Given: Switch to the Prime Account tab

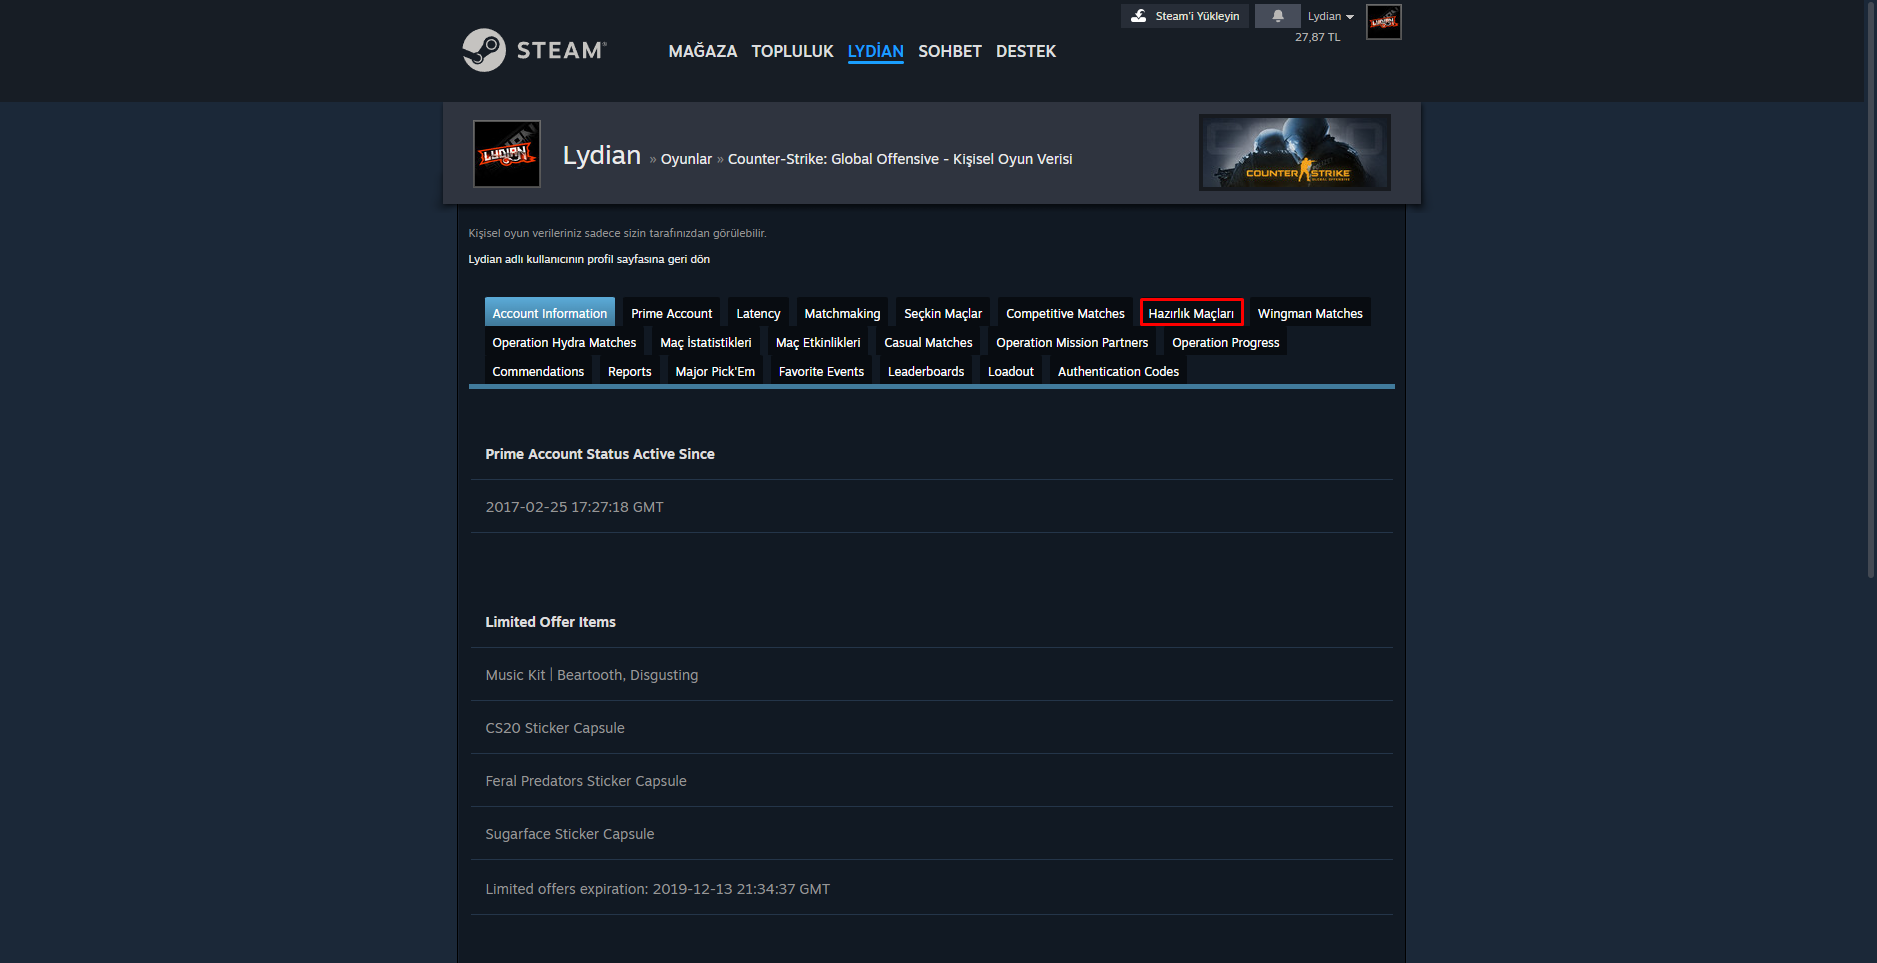Looking at the screenshot, I should pyautogui.click(x=671, y=312).
